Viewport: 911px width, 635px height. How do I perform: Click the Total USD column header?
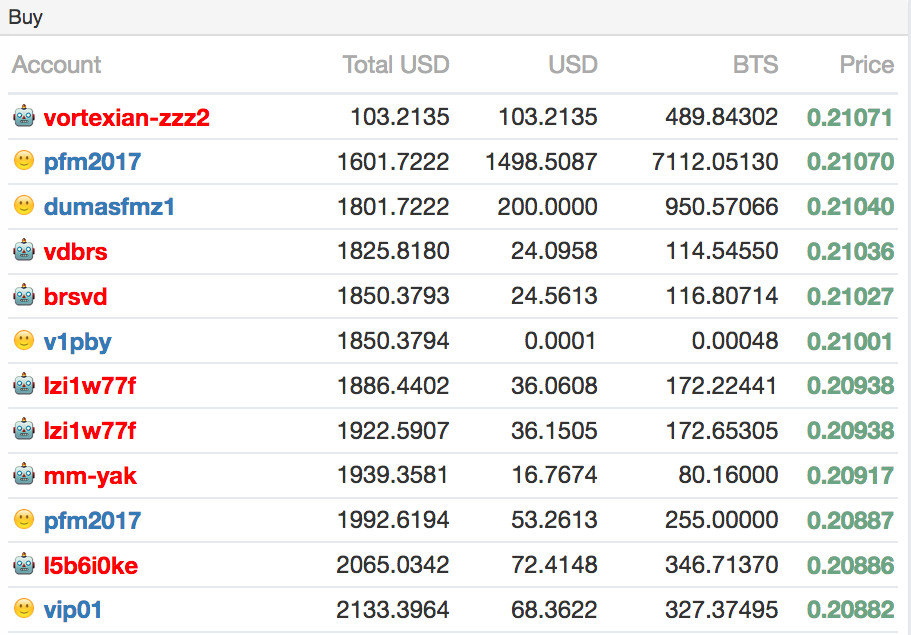click(396, 64)
